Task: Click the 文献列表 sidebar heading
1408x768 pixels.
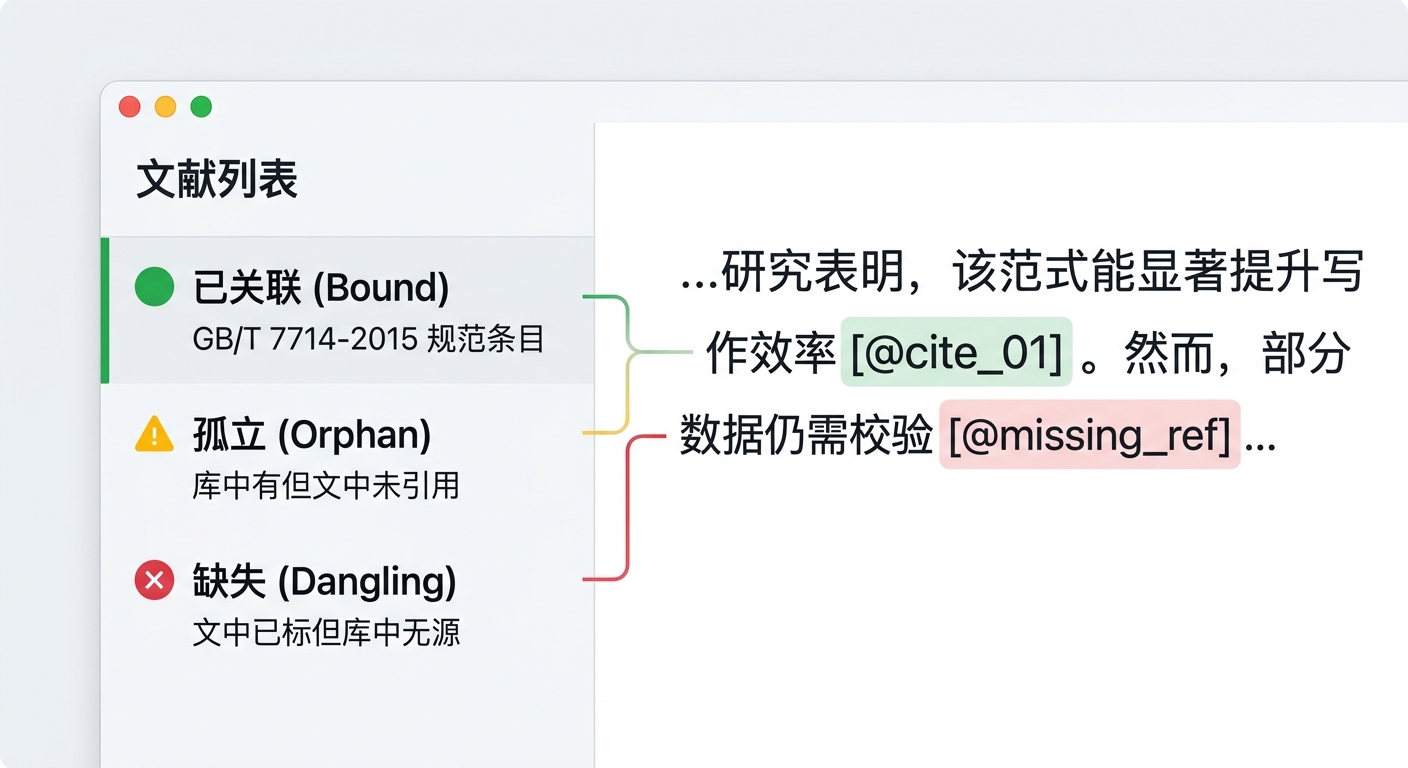Action: [x=217, y=181]
